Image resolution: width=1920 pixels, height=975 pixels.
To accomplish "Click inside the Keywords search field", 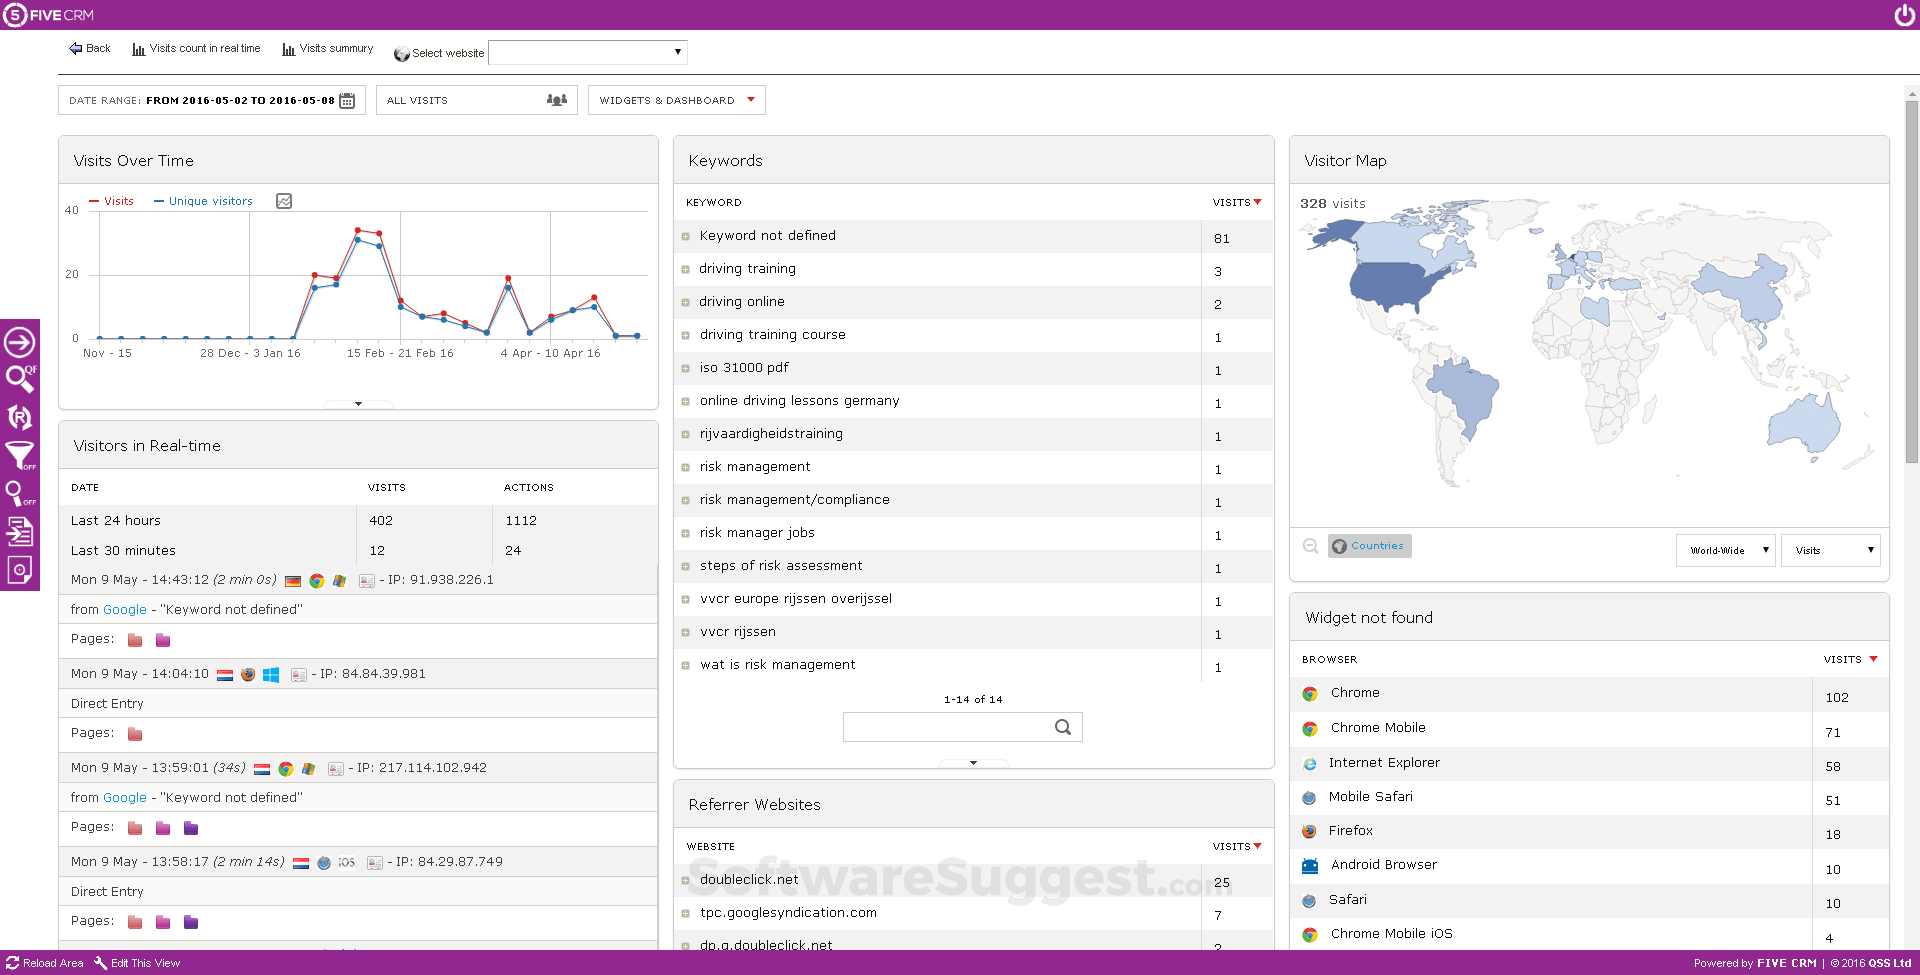I will [950, 727].
